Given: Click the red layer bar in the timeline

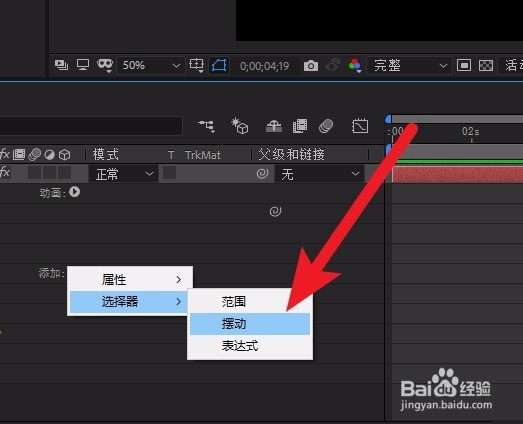Looking at the screenshot, I should tap(457, 174).
